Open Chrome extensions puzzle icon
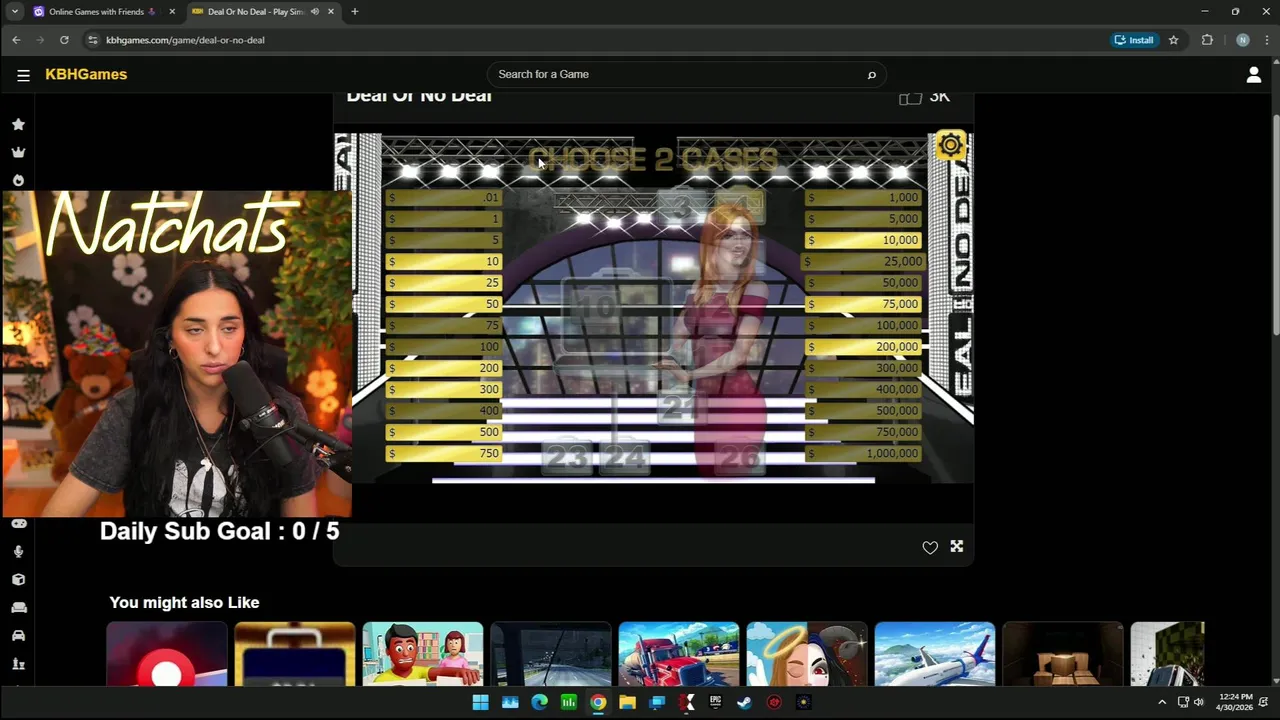1280x720 pixels. pos(1207,40)
